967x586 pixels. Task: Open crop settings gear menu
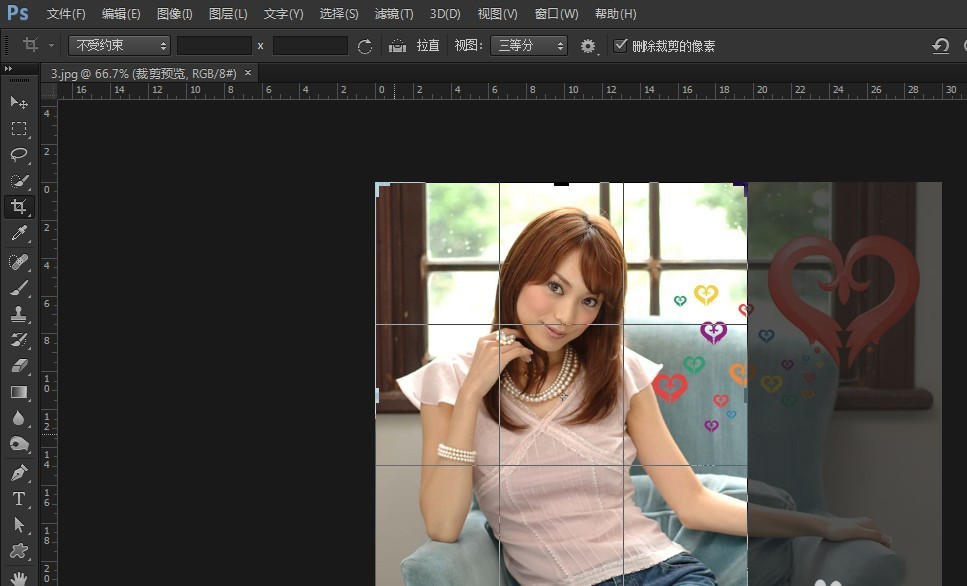tap(588, 46)
